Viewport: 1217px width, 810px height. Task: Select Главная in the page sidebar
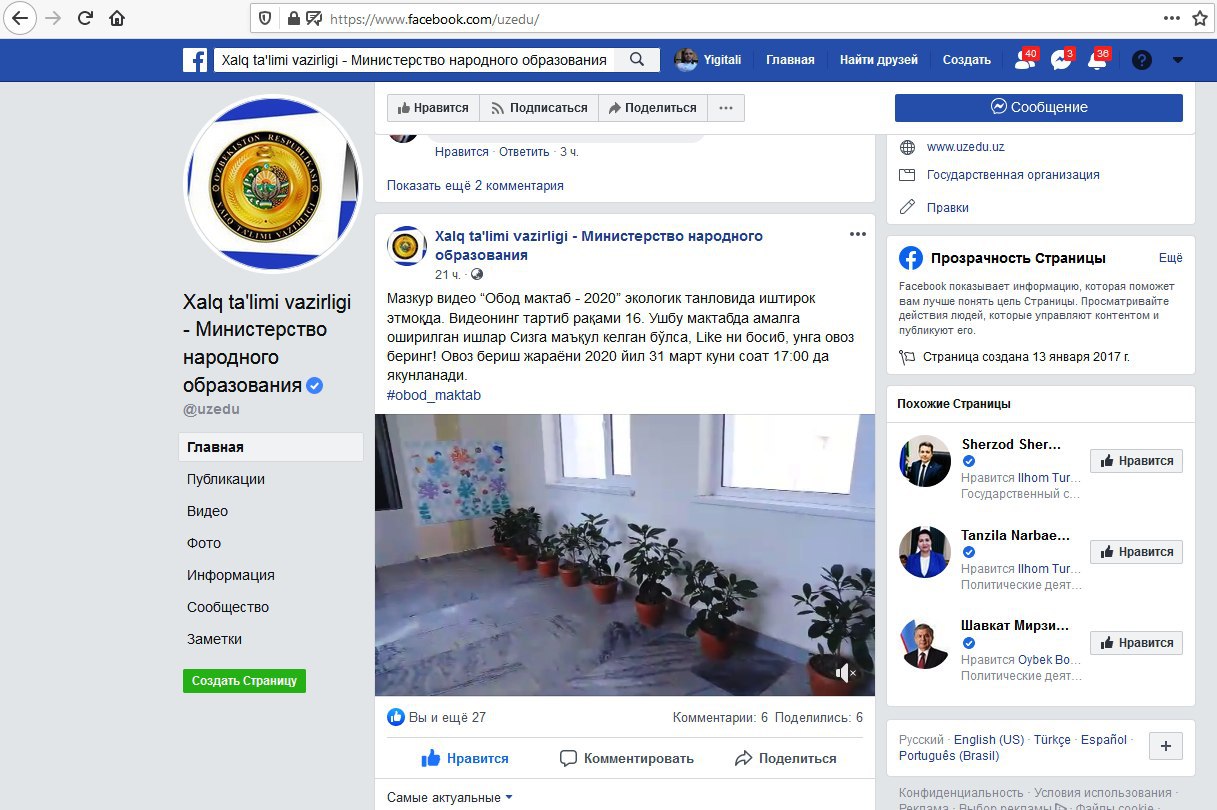pyautogui.click(x=271, y=447)
